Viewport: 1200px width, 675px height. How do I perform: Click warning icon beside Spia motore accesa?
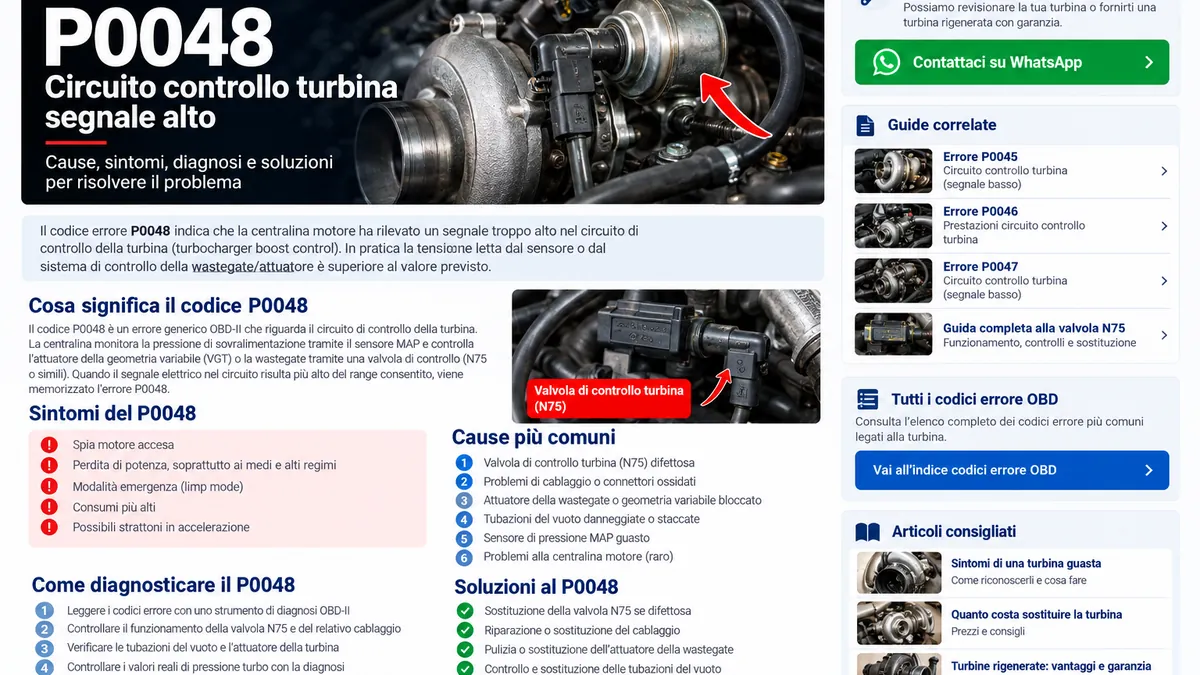coord(49,445)
